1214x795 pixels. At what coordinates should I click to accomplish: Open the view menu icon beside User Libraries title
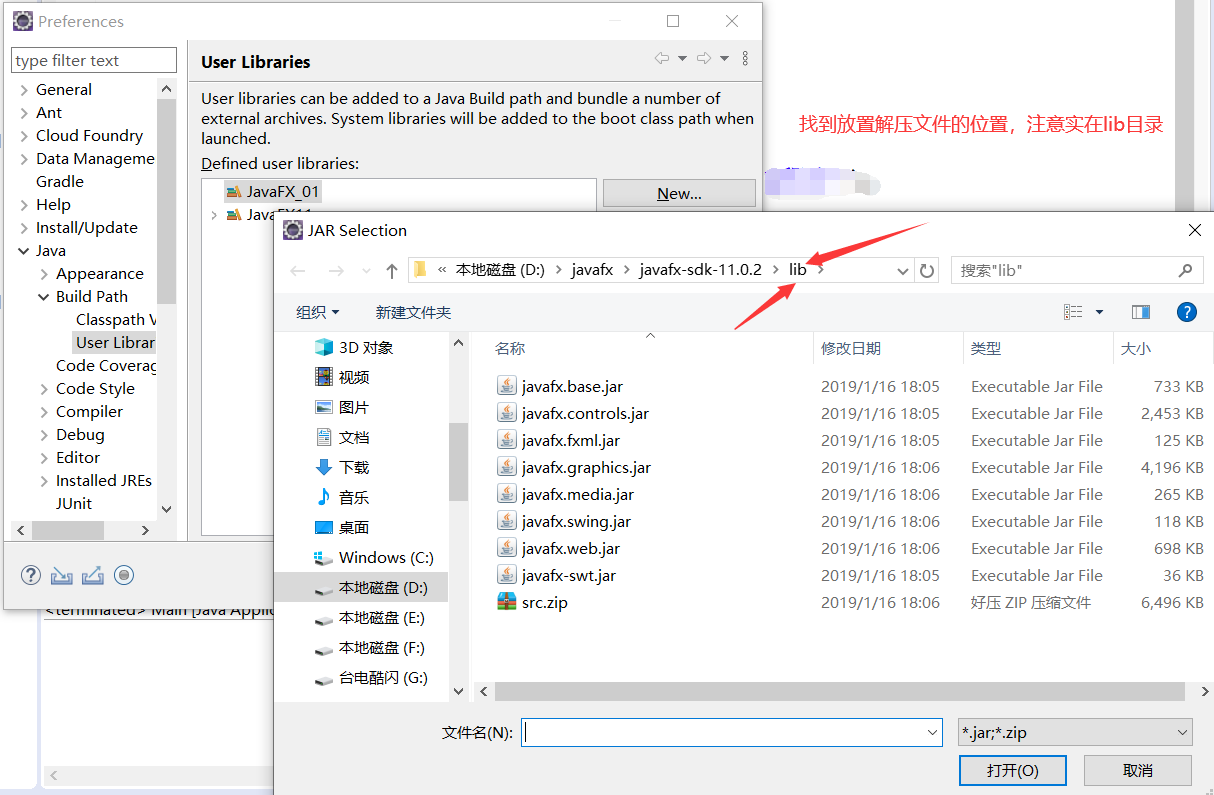point(745,58)
